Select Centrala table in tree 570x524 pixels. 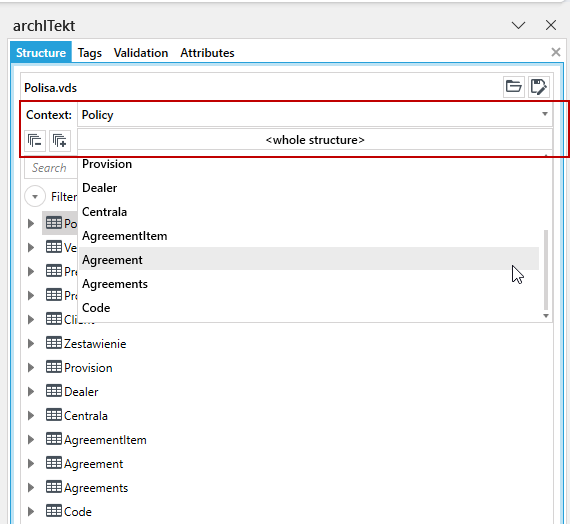[x=77, y=416]
